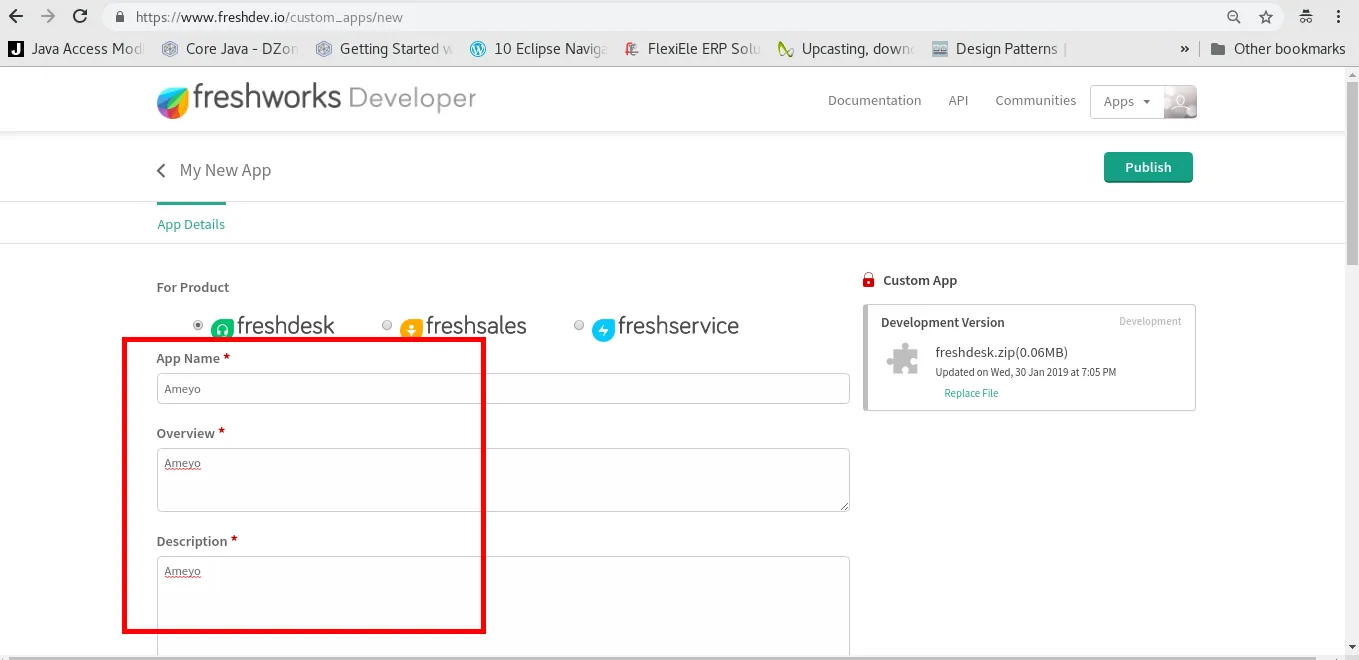Show hidden bookmarks with the overflow chevron
Viewport: 1359px width, 660px height.
tap(1185, 48)
